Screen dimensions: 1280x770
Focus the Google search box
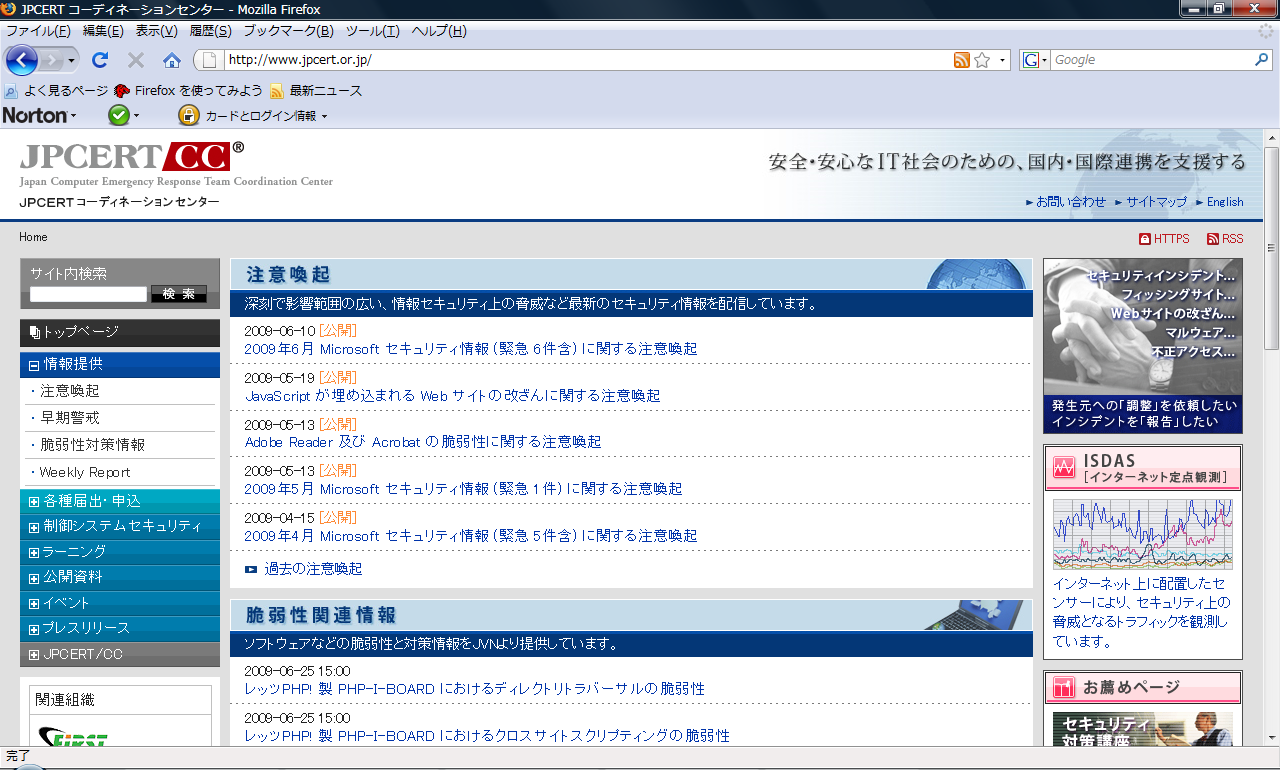(x=1153, y=60)
